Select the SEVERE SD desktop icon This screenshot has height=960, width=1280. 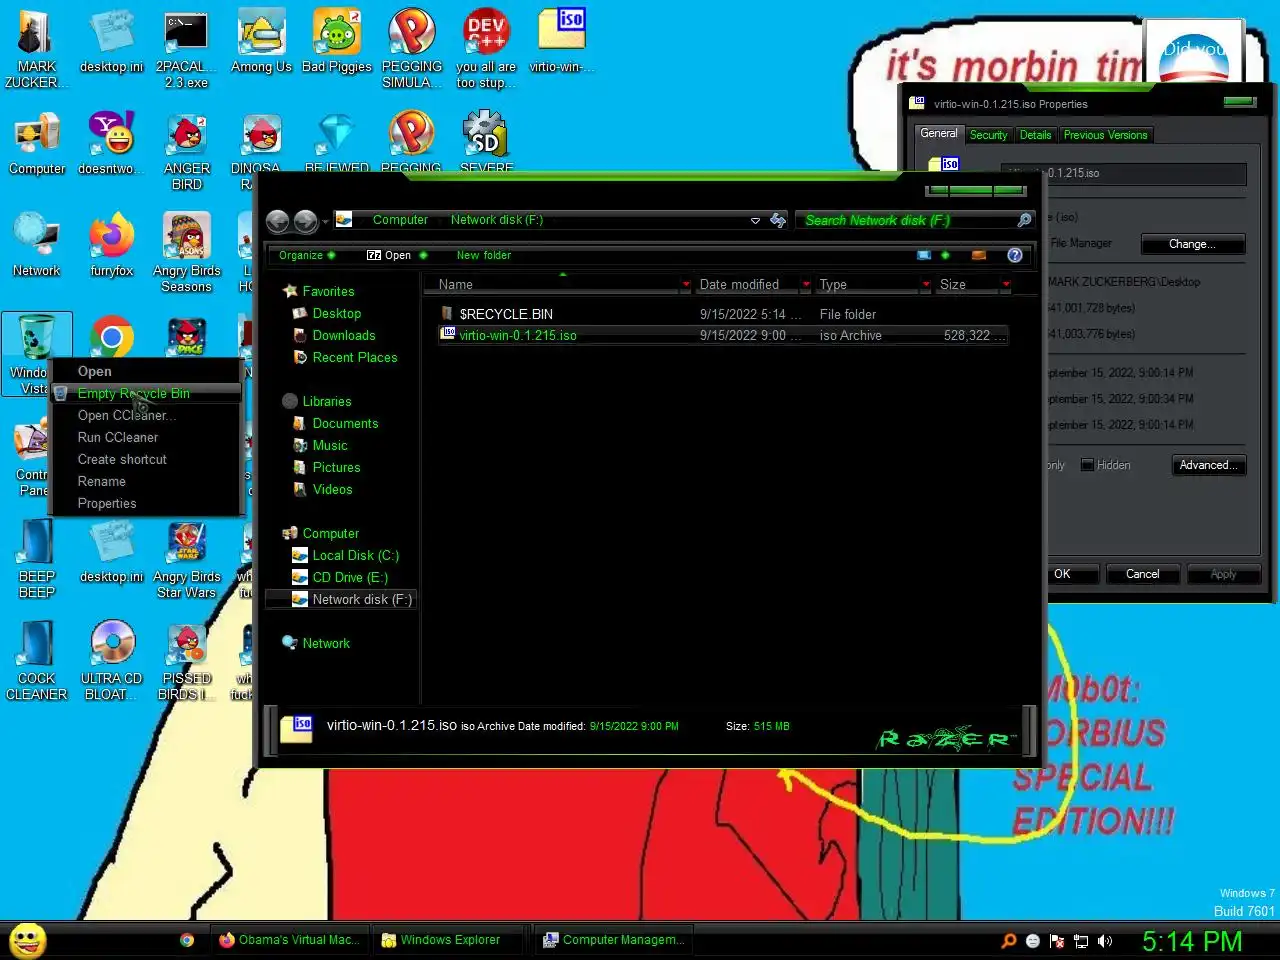[x=487, y=140]
